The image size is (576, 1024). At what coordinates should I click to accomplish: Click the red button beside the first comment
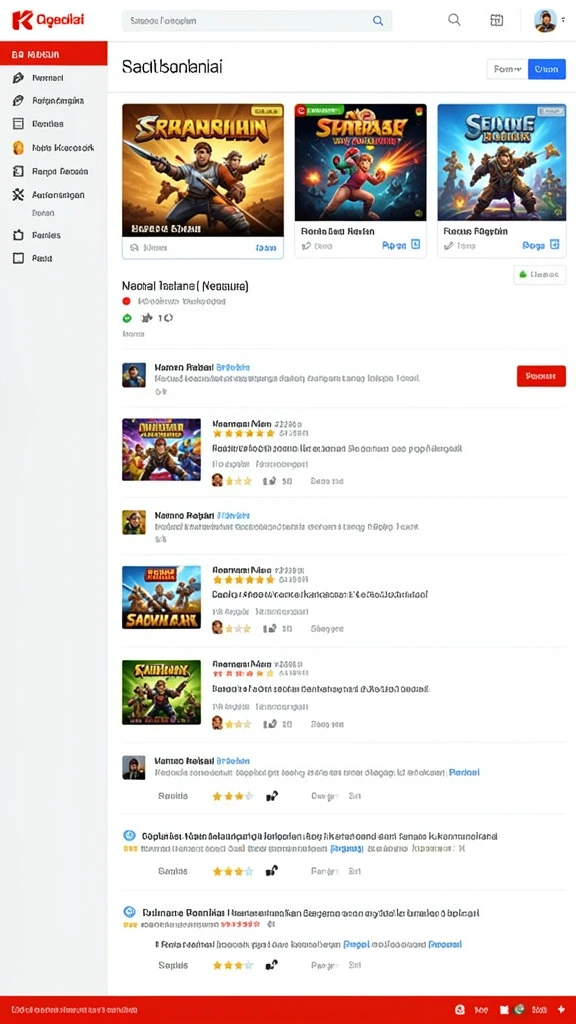click(541, 376)
